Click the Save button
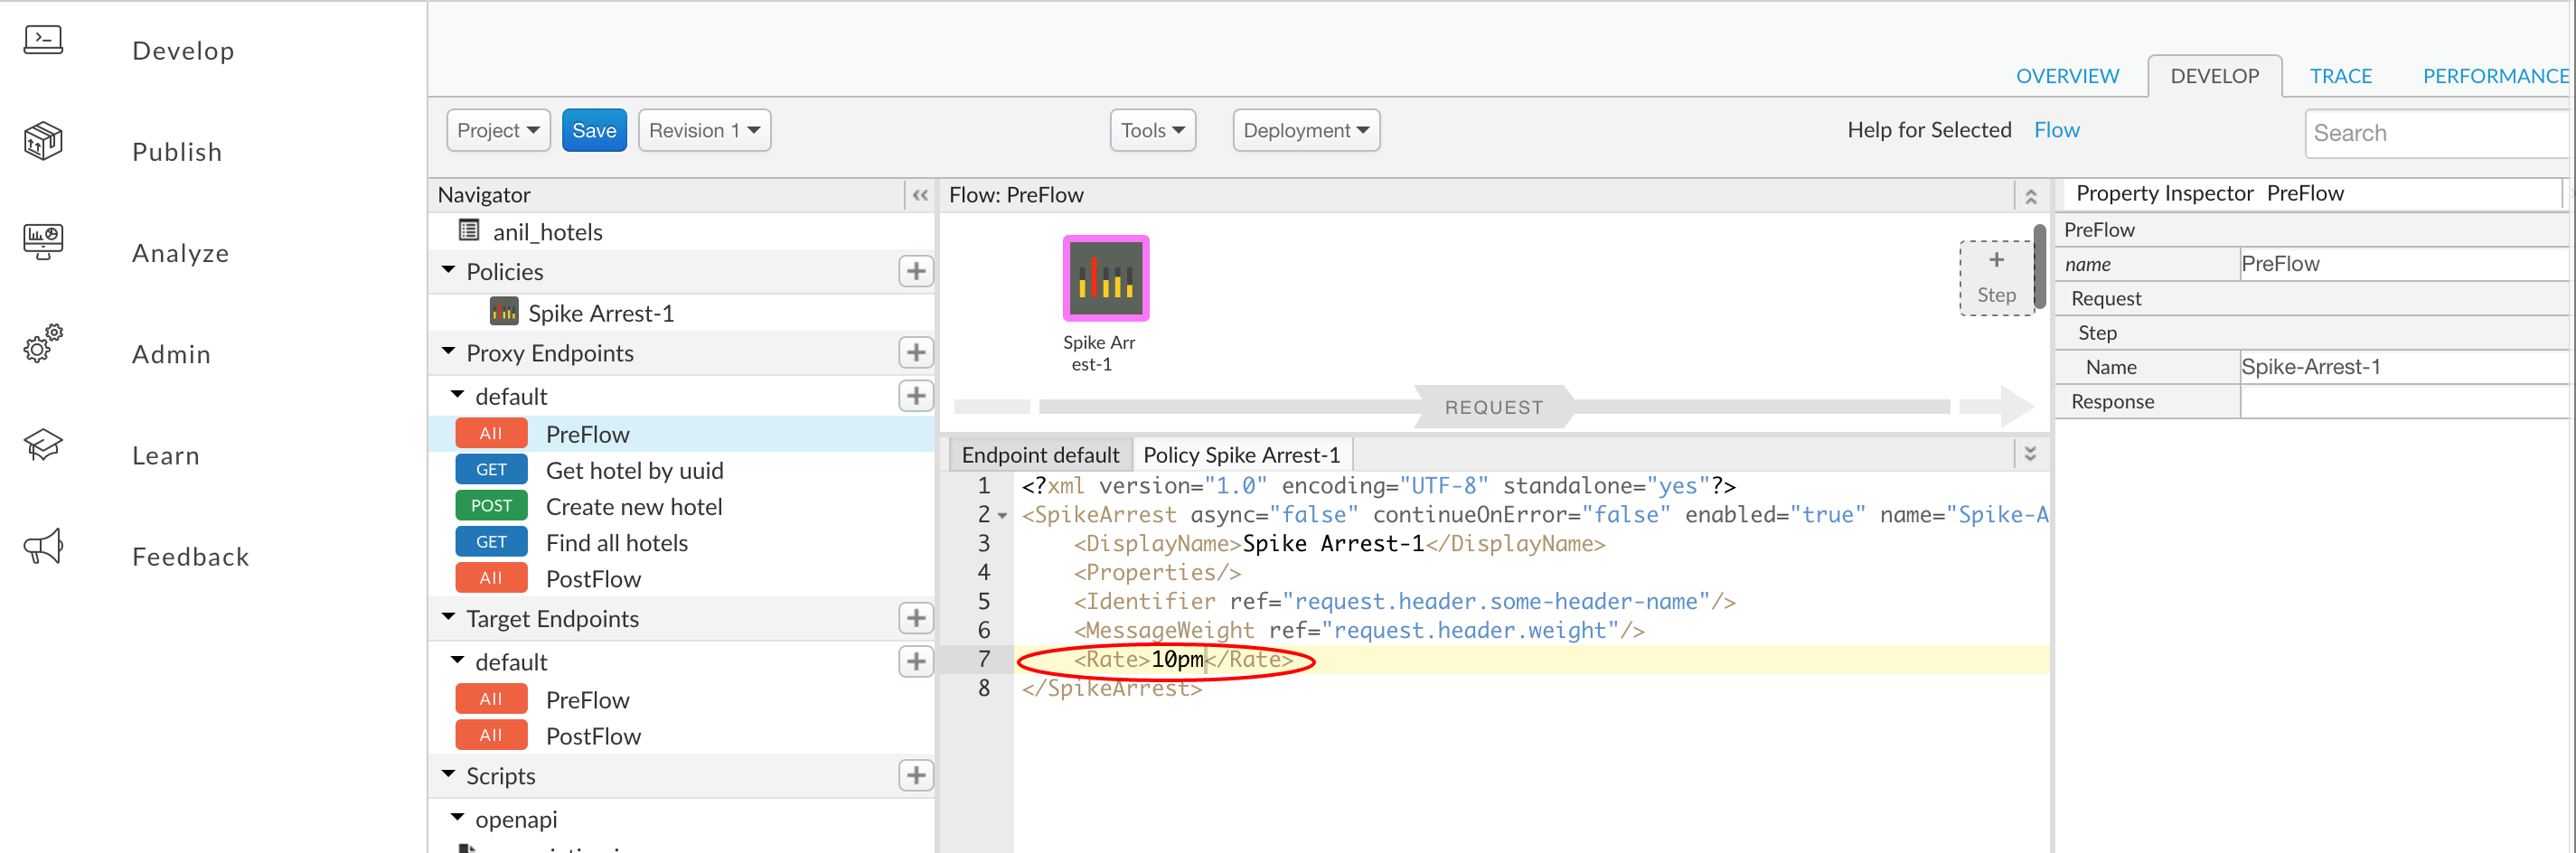Viewport: 2576px width, 853px height. pyautogui.click(x=594, y=131)
